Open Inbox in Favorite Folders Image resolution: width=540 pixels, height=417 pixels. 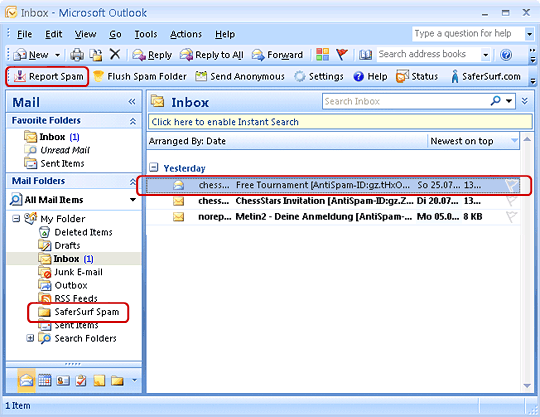point(52,137)
